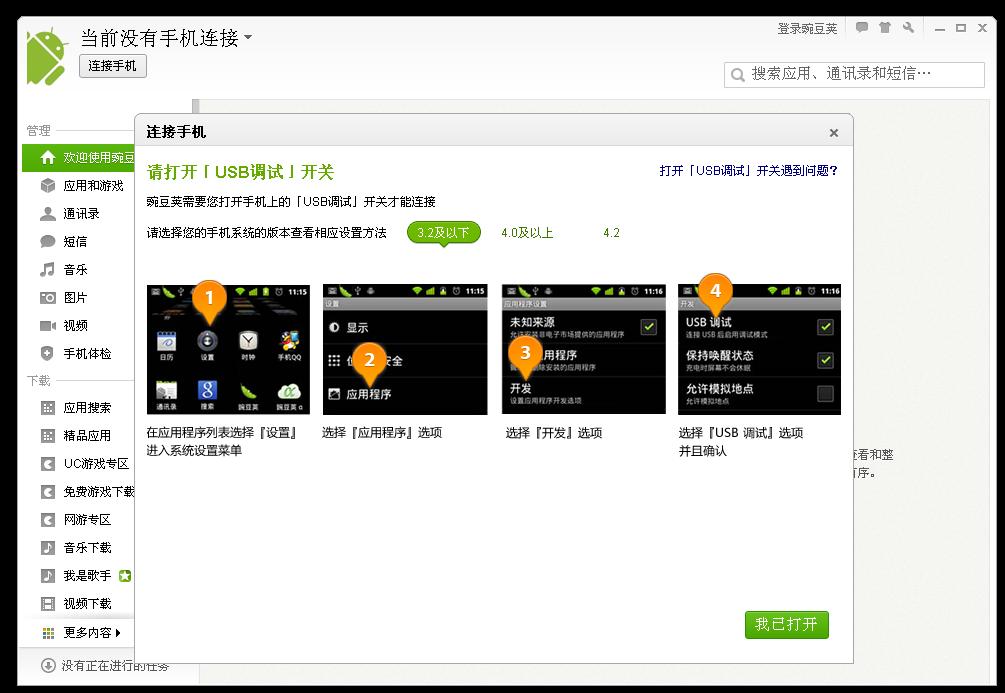Image resolution: width=1005 pixels, height=693 pixels.
Task: Open 网游专区 in the sidebar
Action: (x=78, y=520)
